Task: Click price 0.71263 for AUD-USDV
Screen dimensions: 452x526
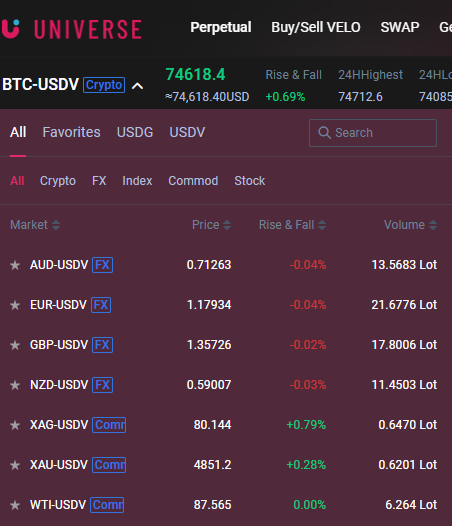Action: tap(209, 265)
